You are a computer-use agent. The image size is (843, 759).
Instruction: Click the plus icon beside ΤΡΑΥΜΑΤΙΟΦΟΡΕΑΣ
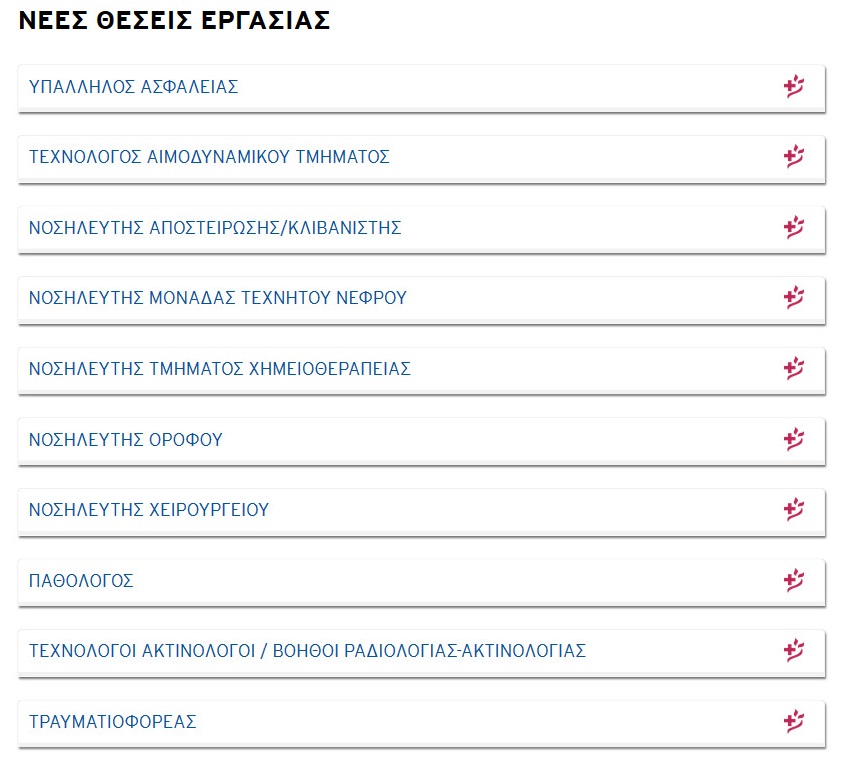(794, 721)
